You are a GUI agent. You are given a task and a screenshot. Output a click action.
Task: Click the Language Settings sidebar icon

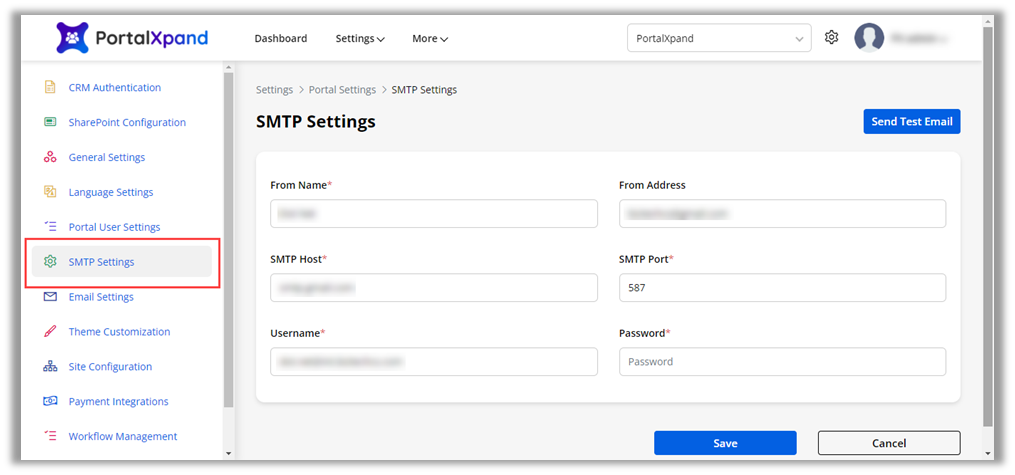[50, 192]
